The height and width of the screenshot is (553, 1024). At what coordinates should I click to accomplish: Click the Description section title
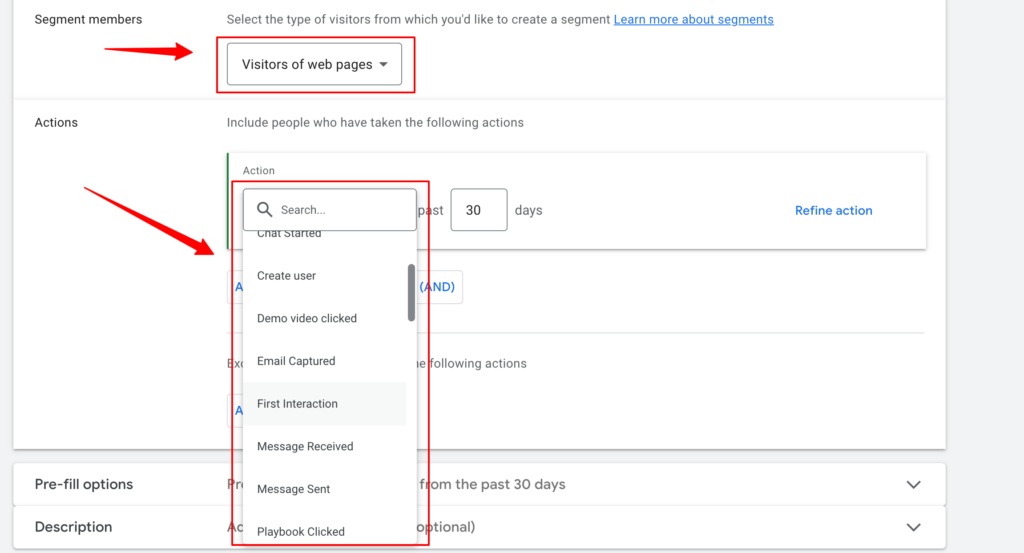coord(73,527)
